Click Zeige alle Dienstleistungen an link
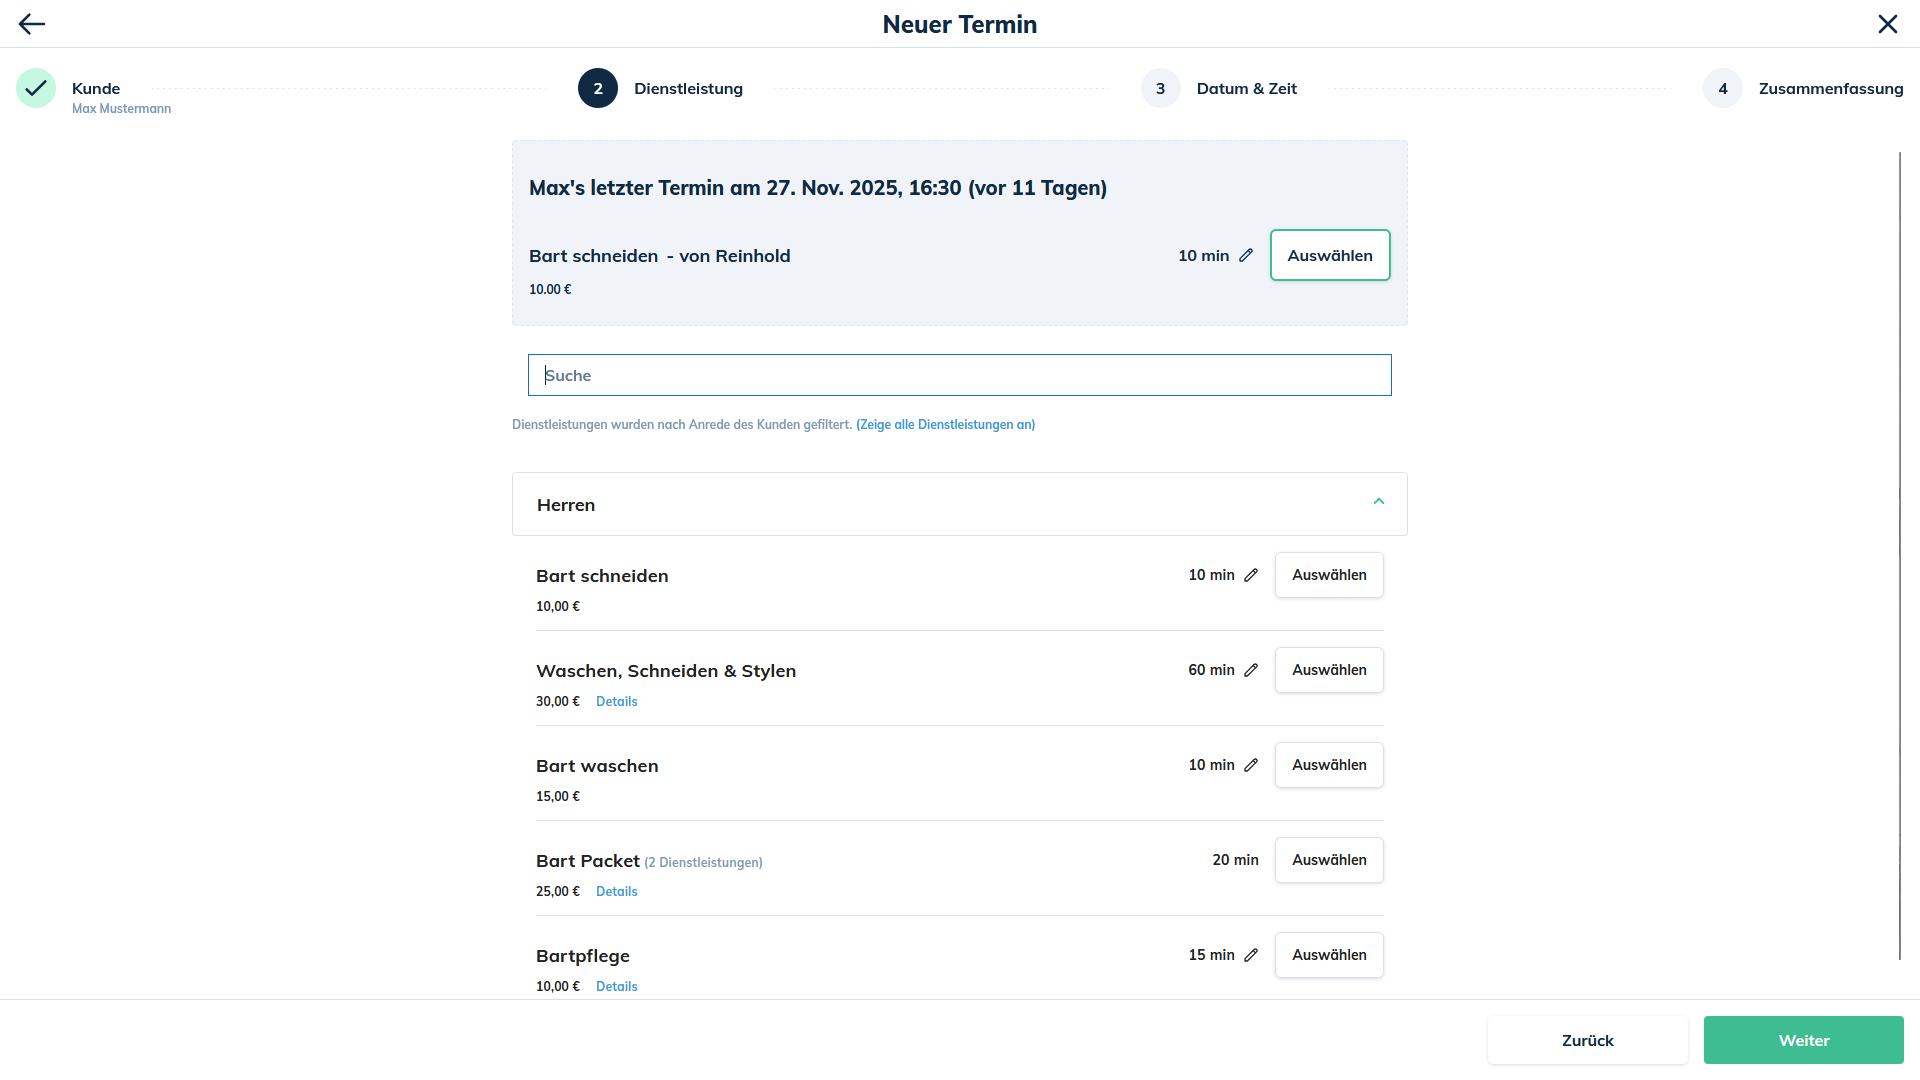Viewport: 1920px width, 1080px height. (x=945, y=425)
